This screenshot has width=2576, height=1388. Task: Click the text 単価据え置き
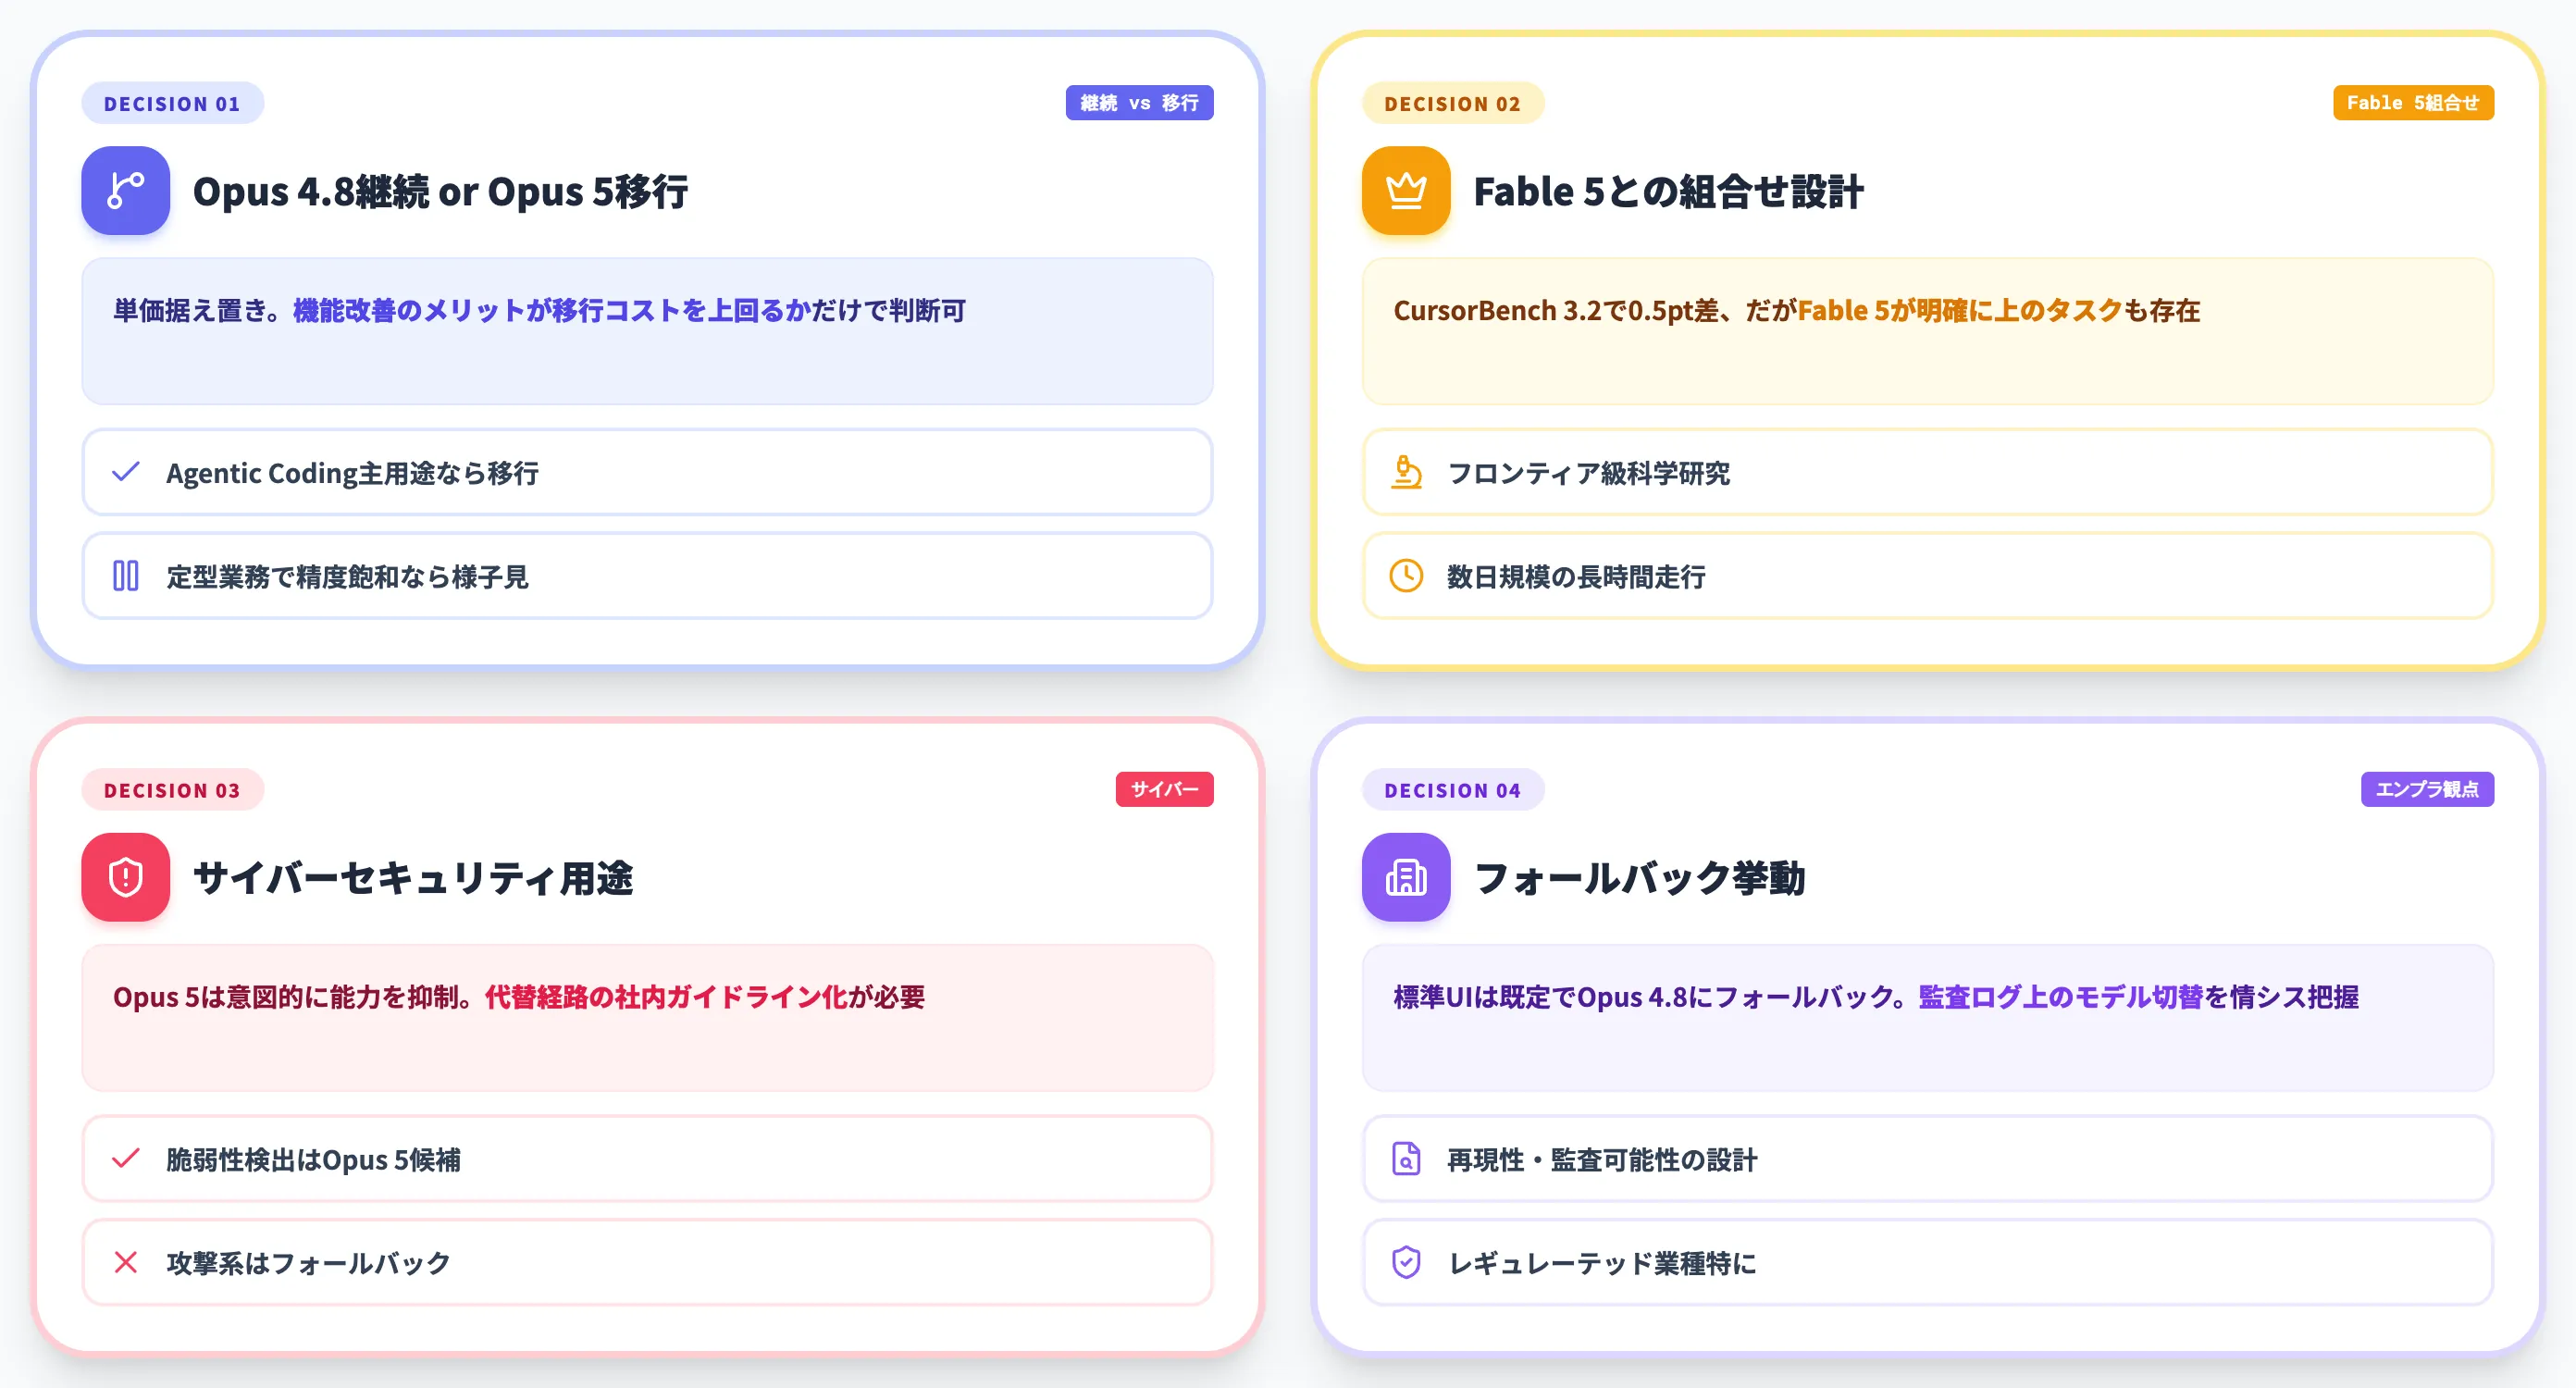click(x=190, y=311)
